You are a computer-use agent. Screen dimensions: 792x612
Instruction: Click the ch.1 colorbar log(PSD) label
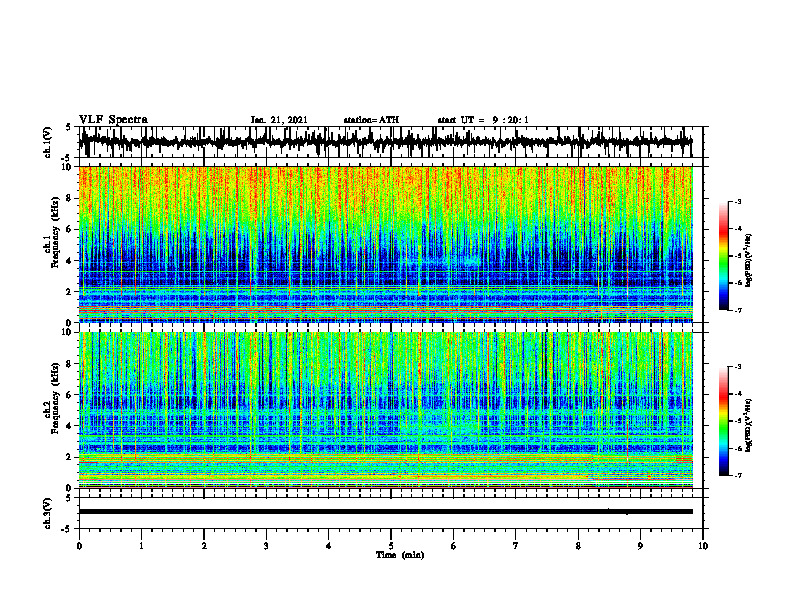[x=748, y=261]
